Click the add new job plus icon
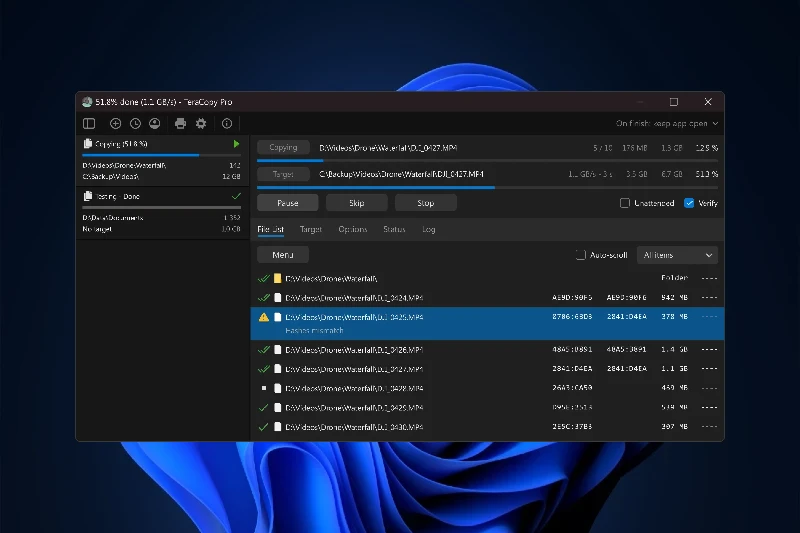Image resolution: width=800 pixels, height=533 pixels. pyautogui.click(x=115, y=123)
